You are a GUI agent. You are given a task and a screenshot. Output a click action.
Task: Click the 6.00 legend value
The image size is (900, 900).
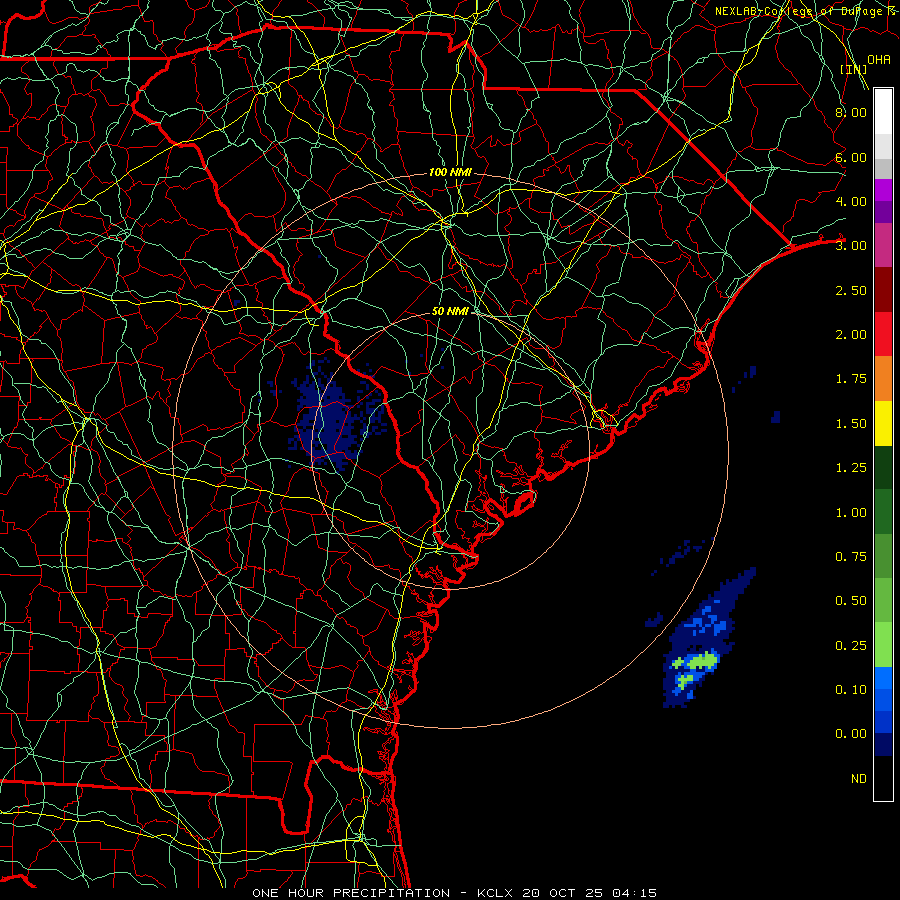[x=851, y=157]
